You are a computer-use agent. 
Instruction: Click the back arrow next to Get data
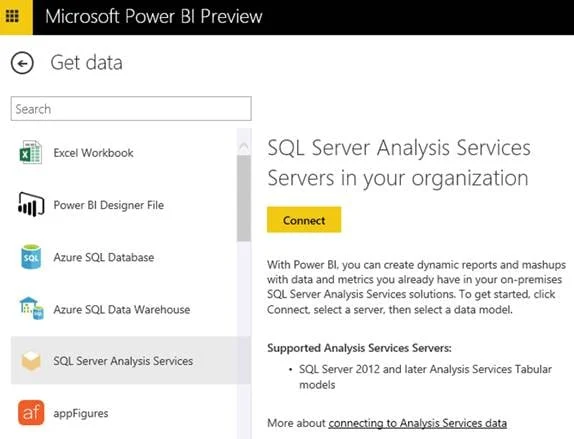click(22, 63)
